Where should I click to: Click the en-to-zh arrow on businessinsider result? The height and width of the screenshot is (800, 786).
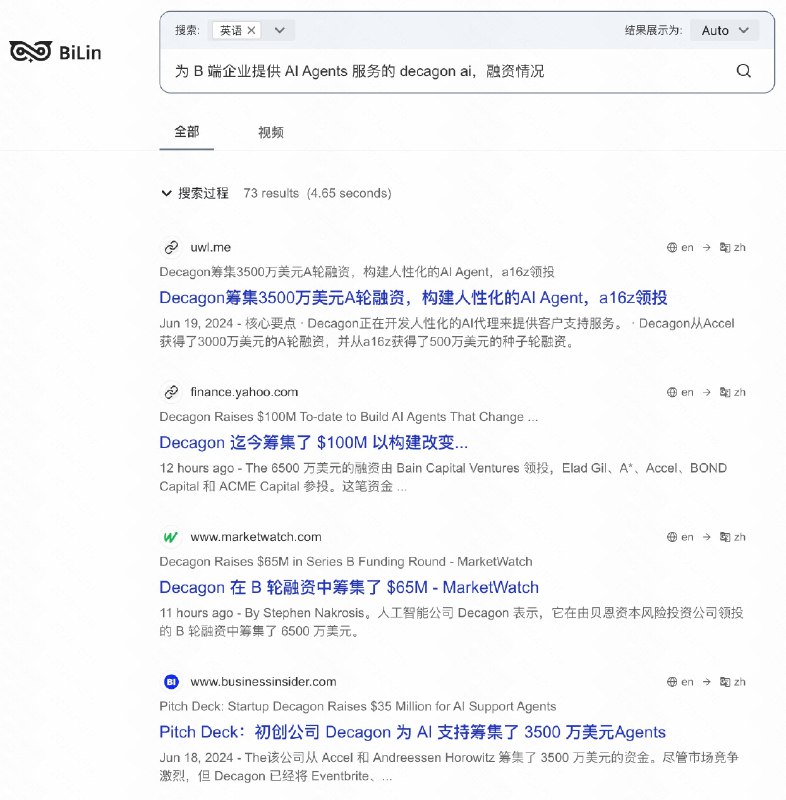(706, 682)
